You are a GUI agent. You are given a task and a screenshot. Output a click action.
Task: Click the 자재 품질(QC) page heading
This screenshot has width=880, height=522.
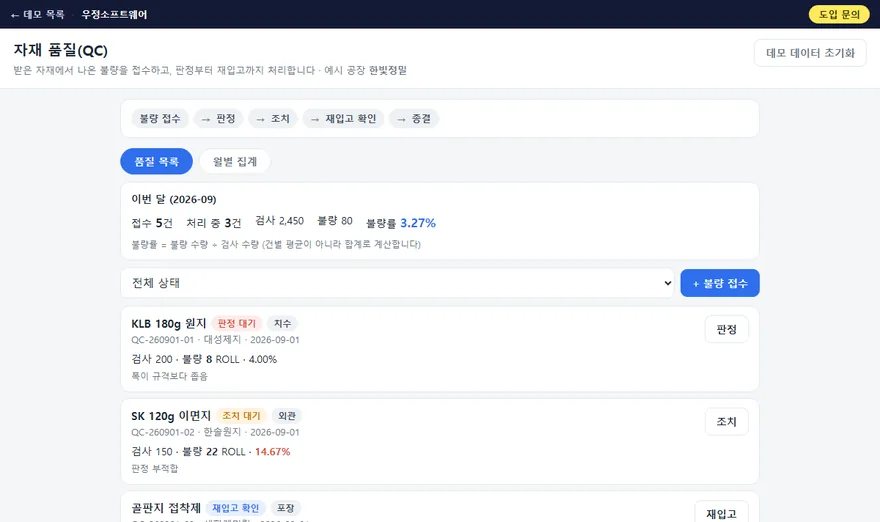pyautogui.click(x=61, y=50)
